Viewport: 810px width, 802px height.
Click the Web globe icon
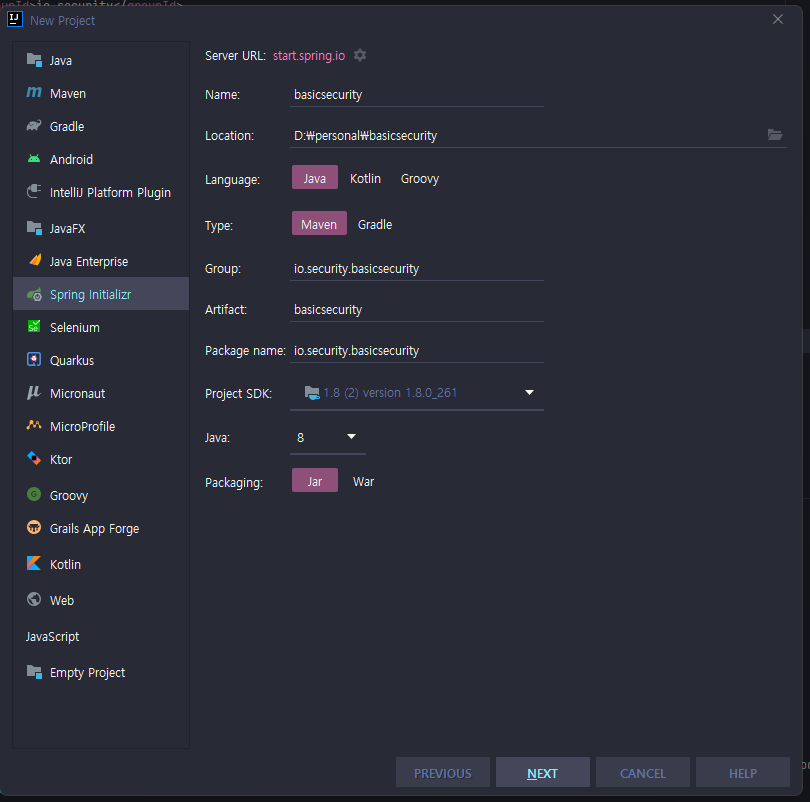pyautogui.click(x=34, y=599)
